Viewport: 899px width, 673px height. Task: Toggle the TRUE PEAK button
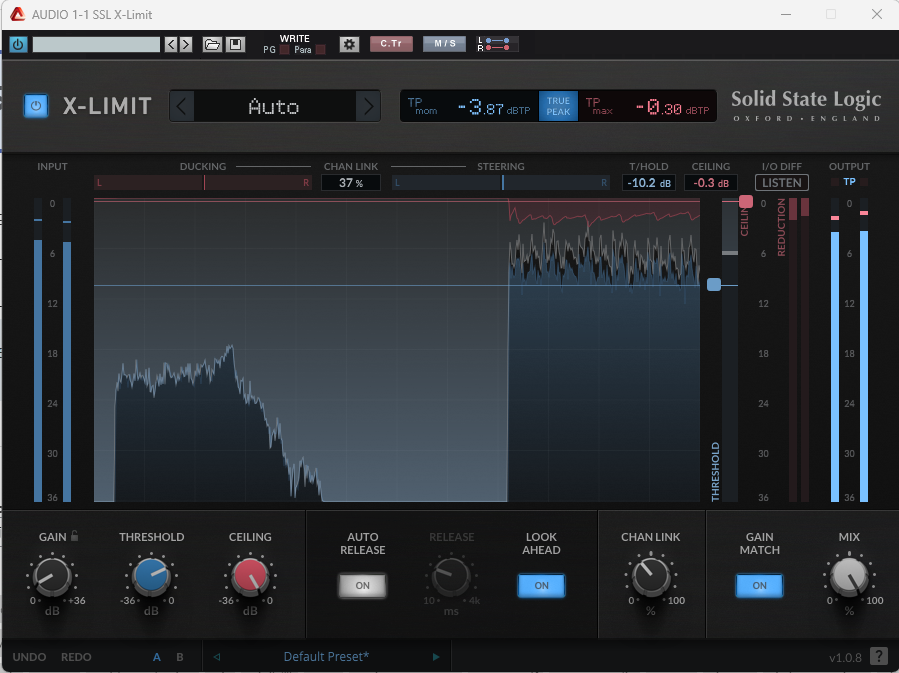[x=558, y=106]
